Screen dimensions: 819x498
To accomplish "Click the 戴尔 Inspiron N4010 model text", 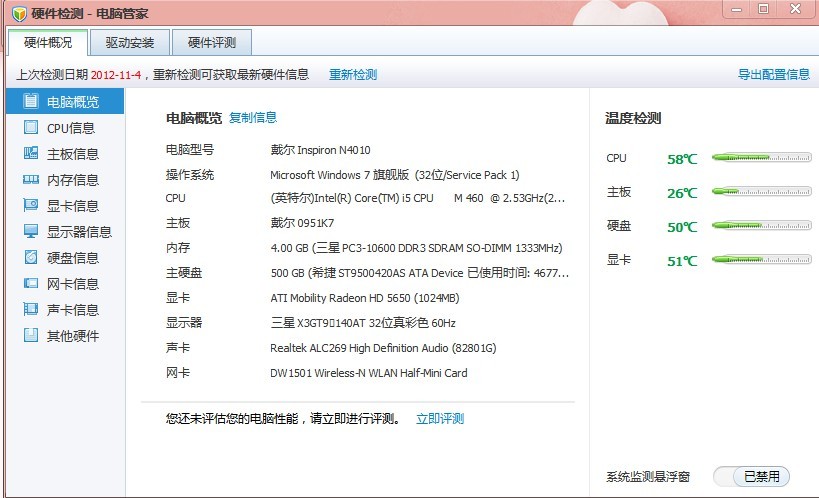I will 320,150.
